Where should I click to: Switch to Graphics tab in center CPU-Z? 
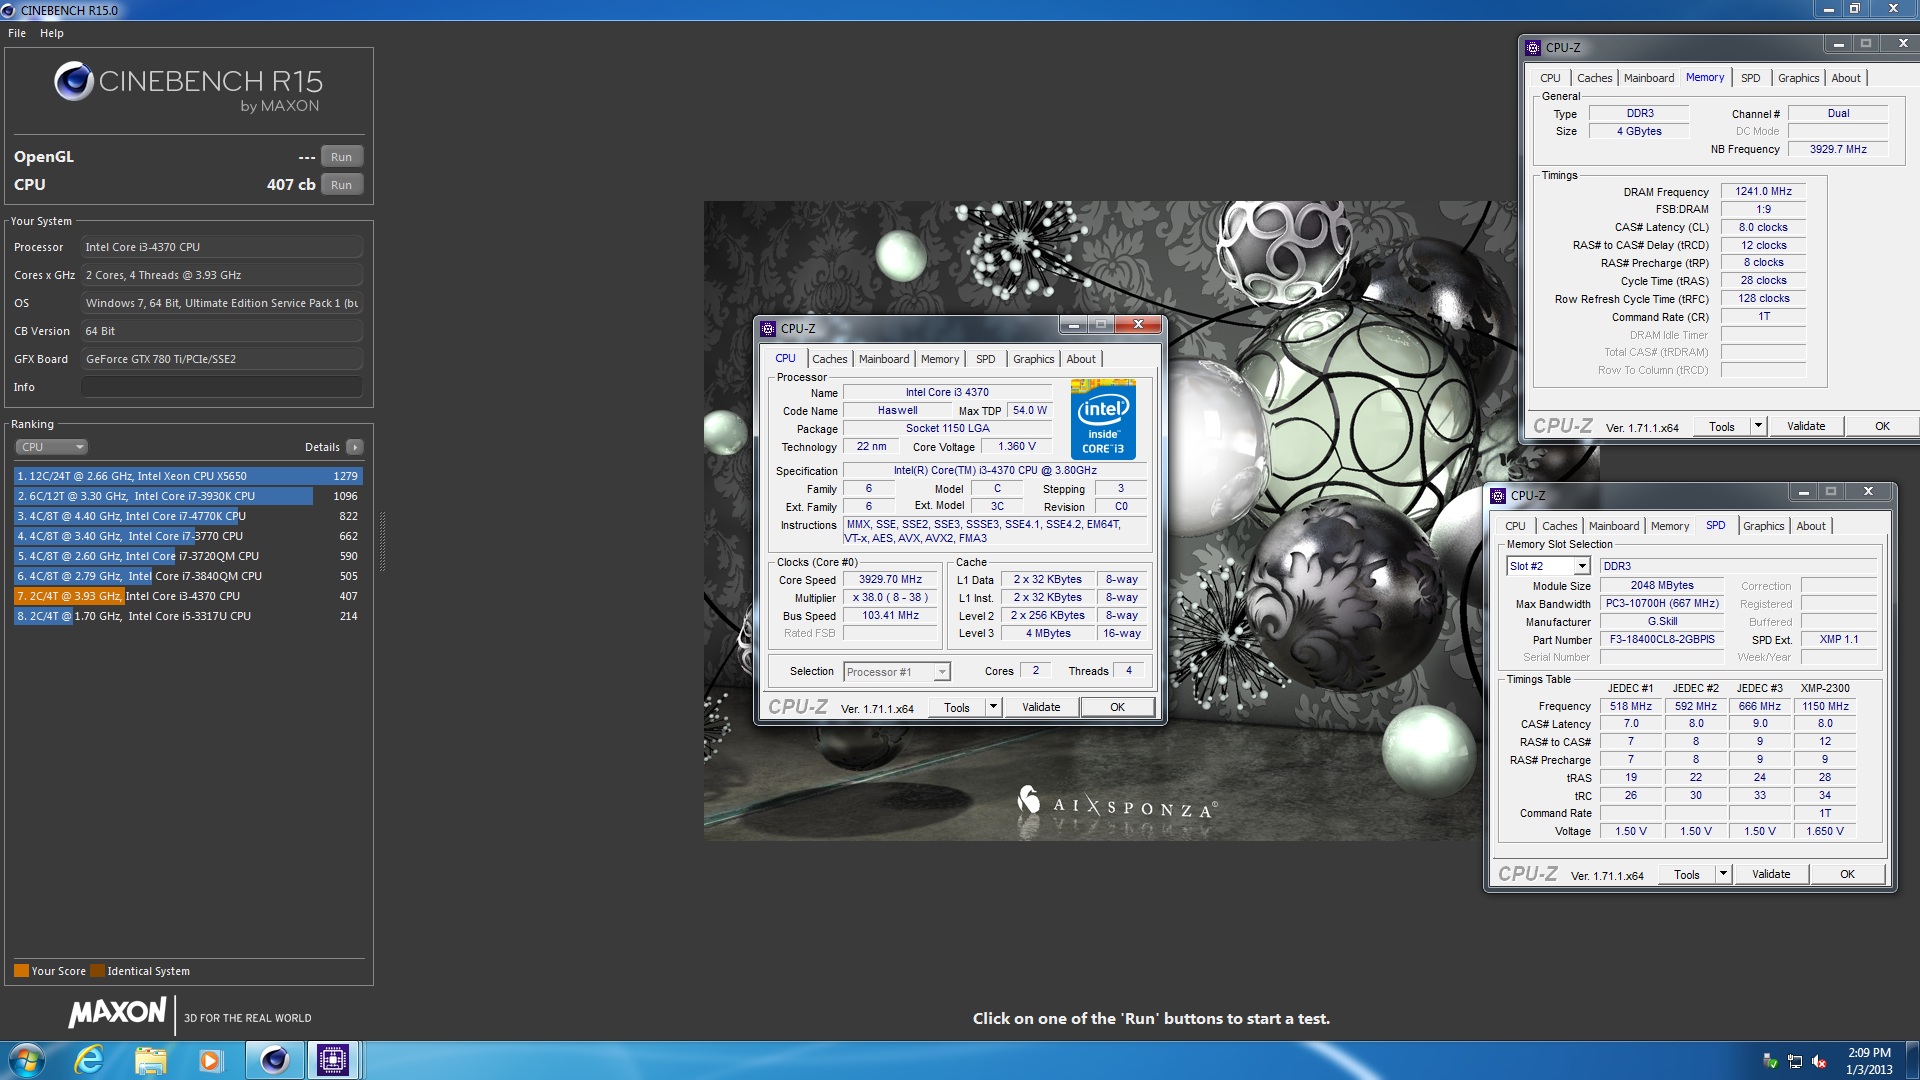(1033, 359)
